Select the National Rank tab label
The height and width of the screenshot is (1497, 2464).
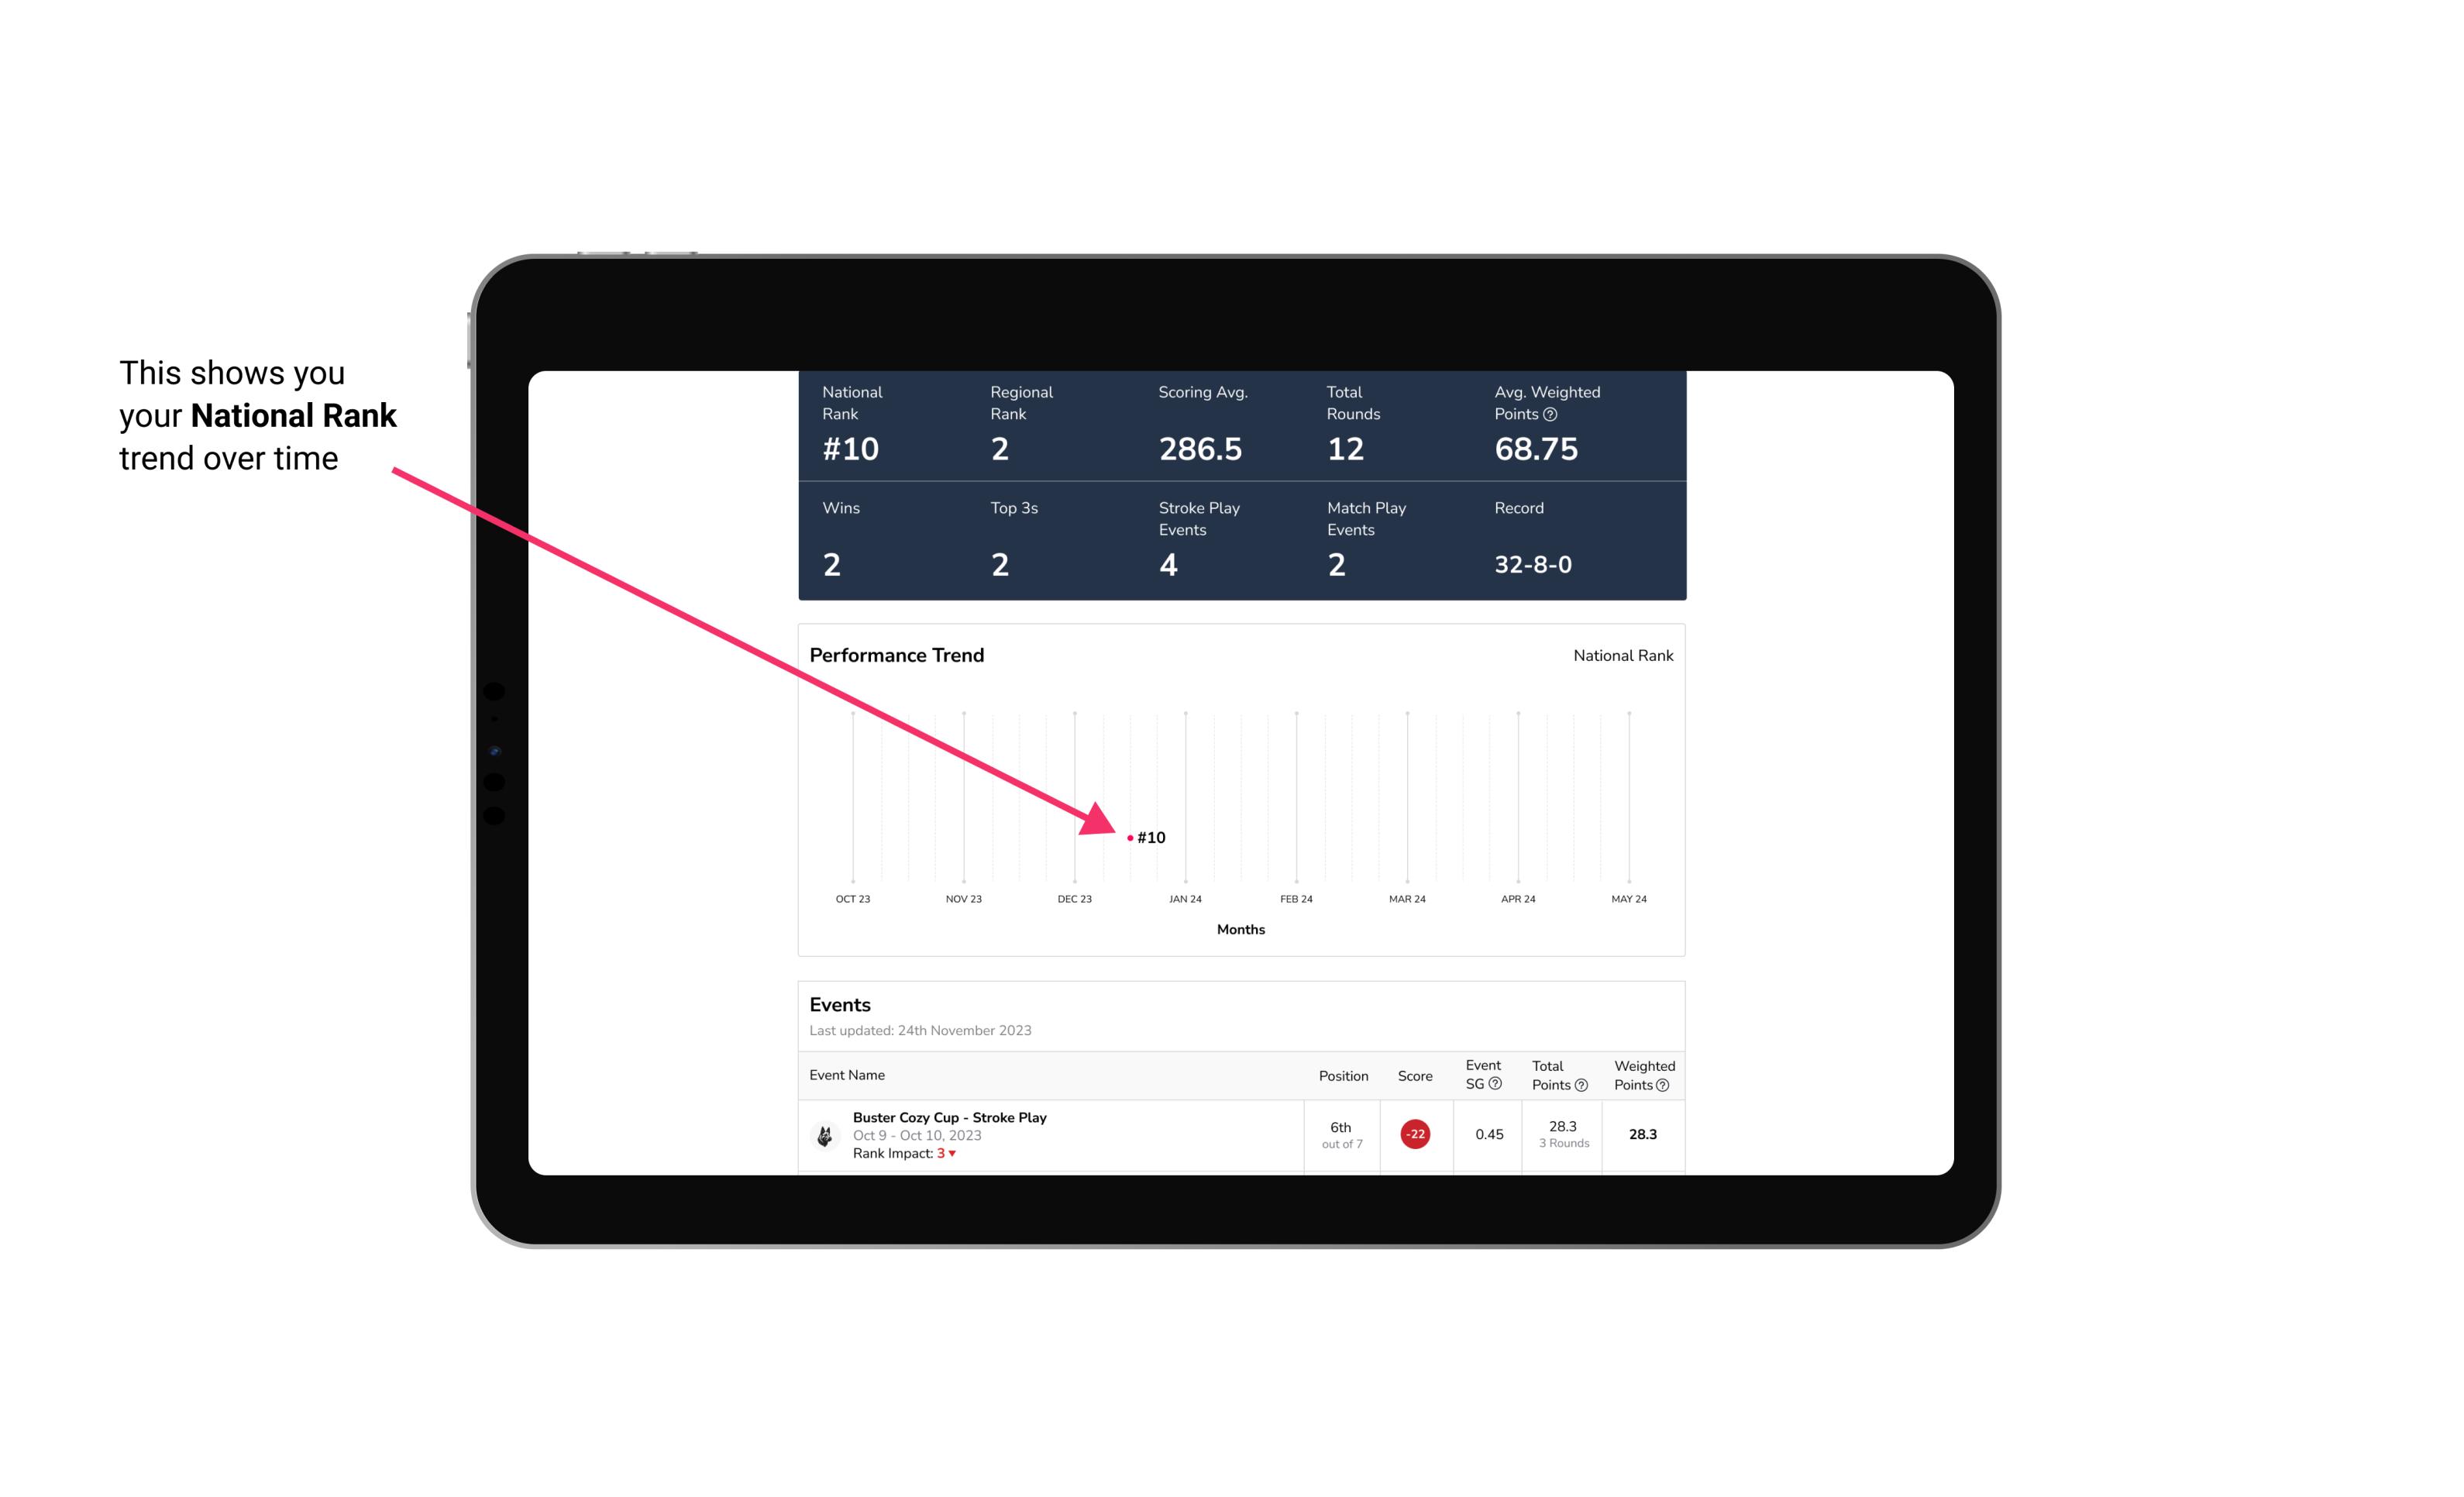[1621, 655]
